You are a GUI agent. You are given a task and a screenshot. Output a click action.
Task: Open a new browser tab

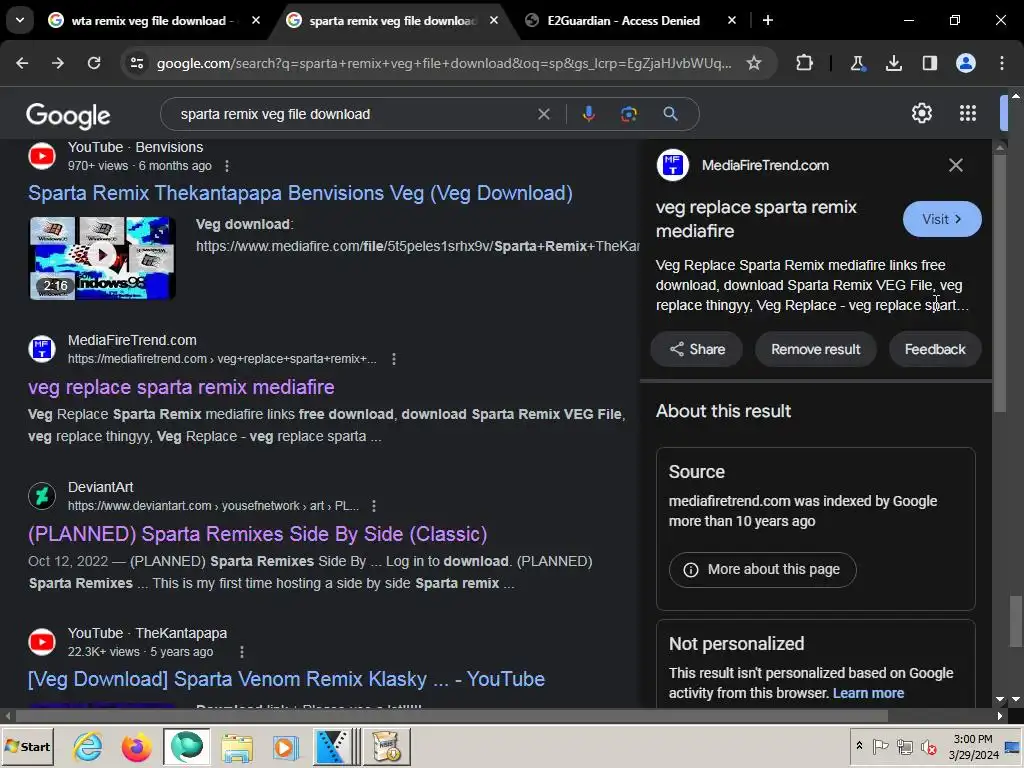pyautogui.click(x=768, y=20)
